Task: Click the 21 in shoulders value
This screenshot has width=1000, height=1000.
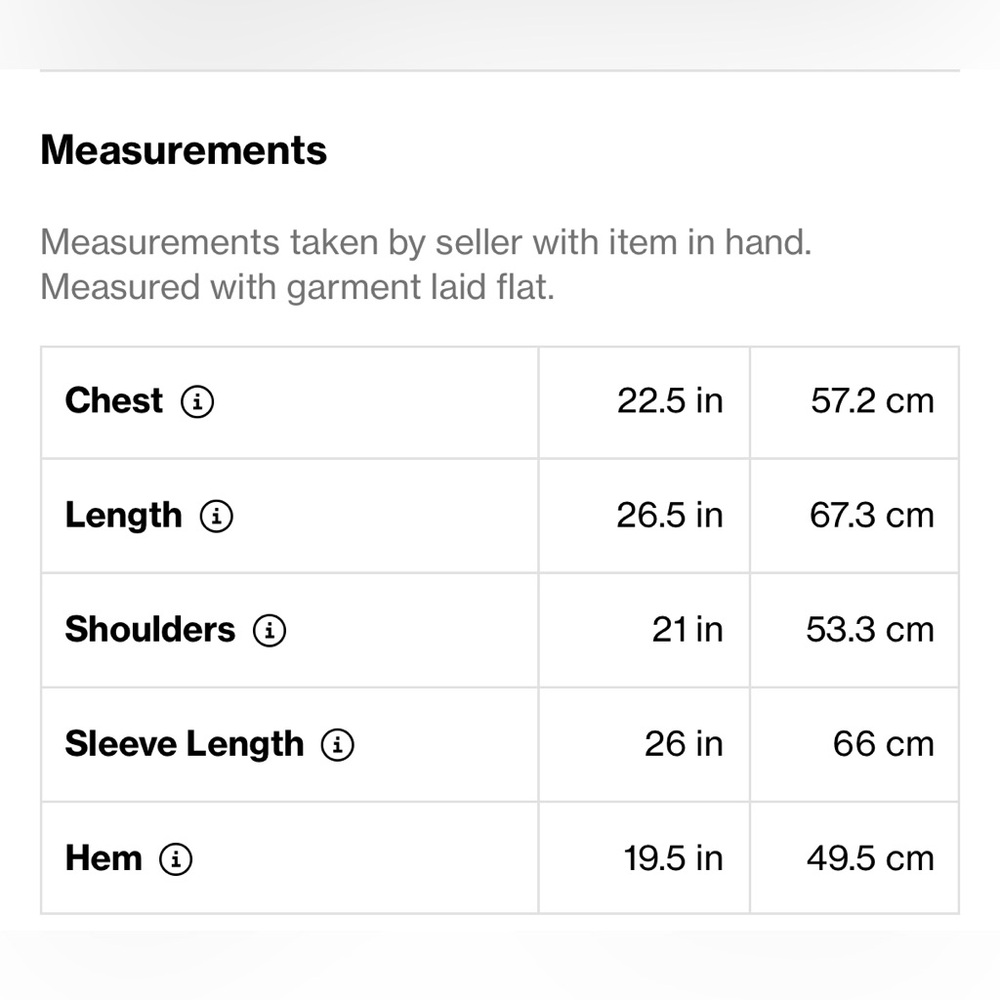Action: 688,630
